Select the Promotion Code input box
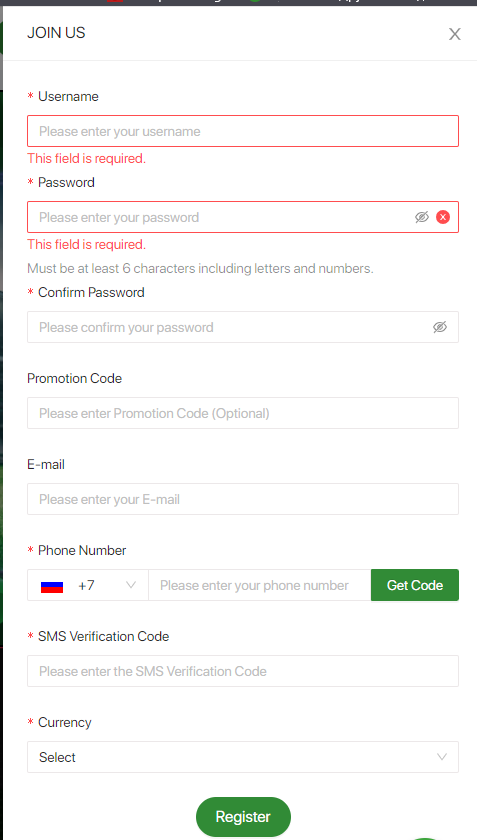The image size is (477, 840). click(x=243, y=413)
